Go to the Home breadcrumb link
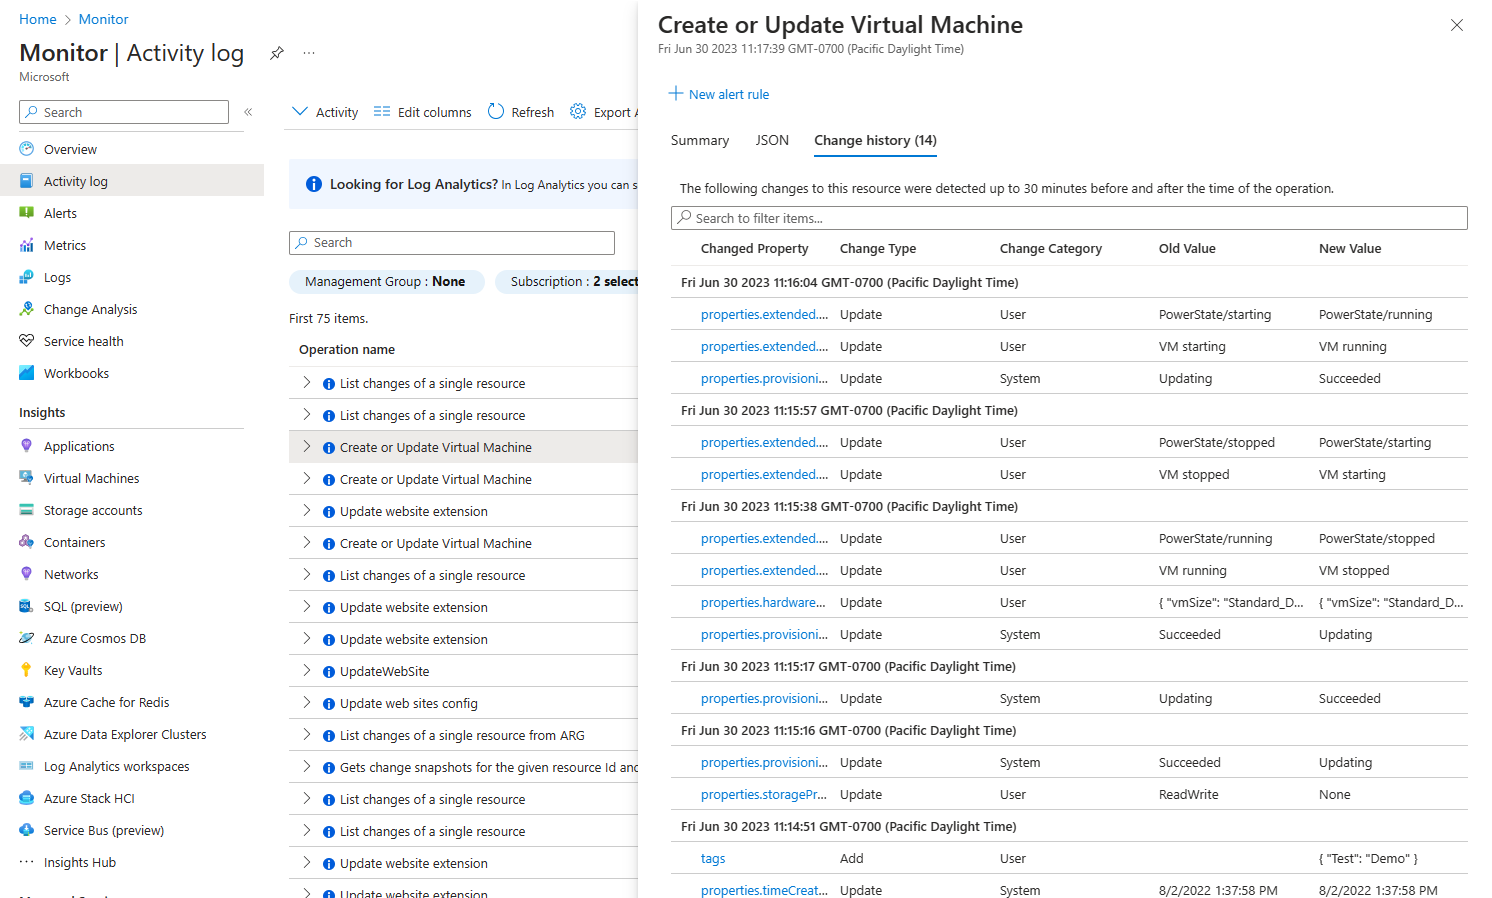The height and width of the screenshot is (898, 1492). [x=38, y=19]
